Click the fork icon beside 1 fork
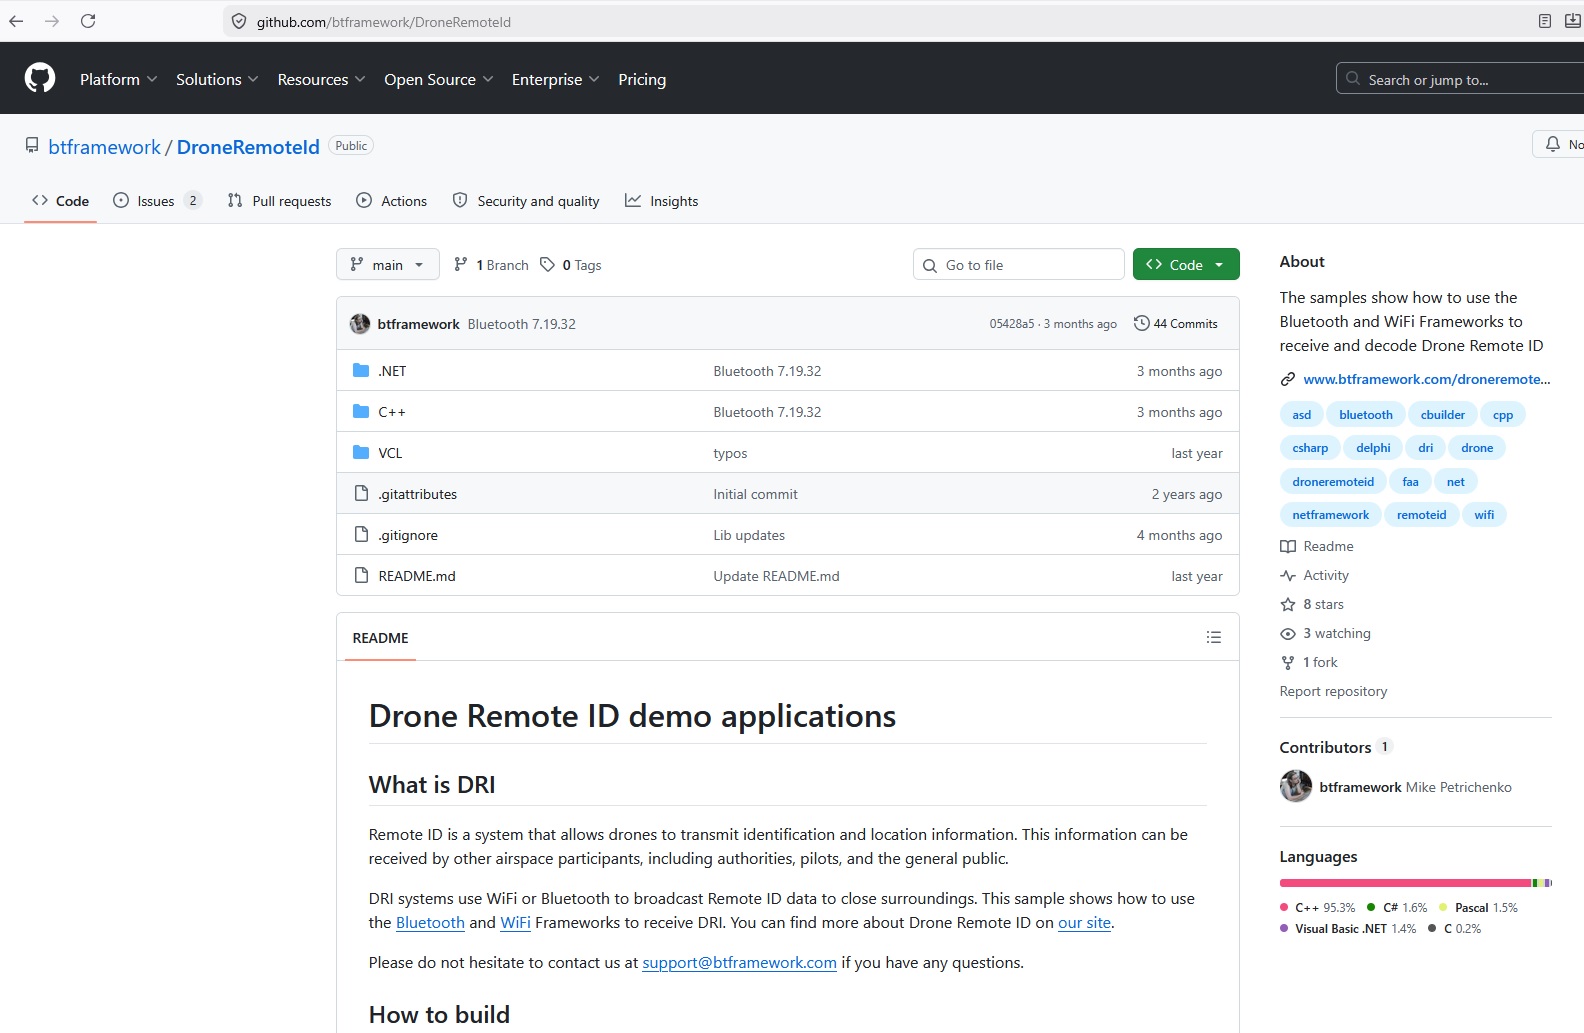This screenshot has width=1584, height=1033. pyautogui.click(x=1288, y=662)
